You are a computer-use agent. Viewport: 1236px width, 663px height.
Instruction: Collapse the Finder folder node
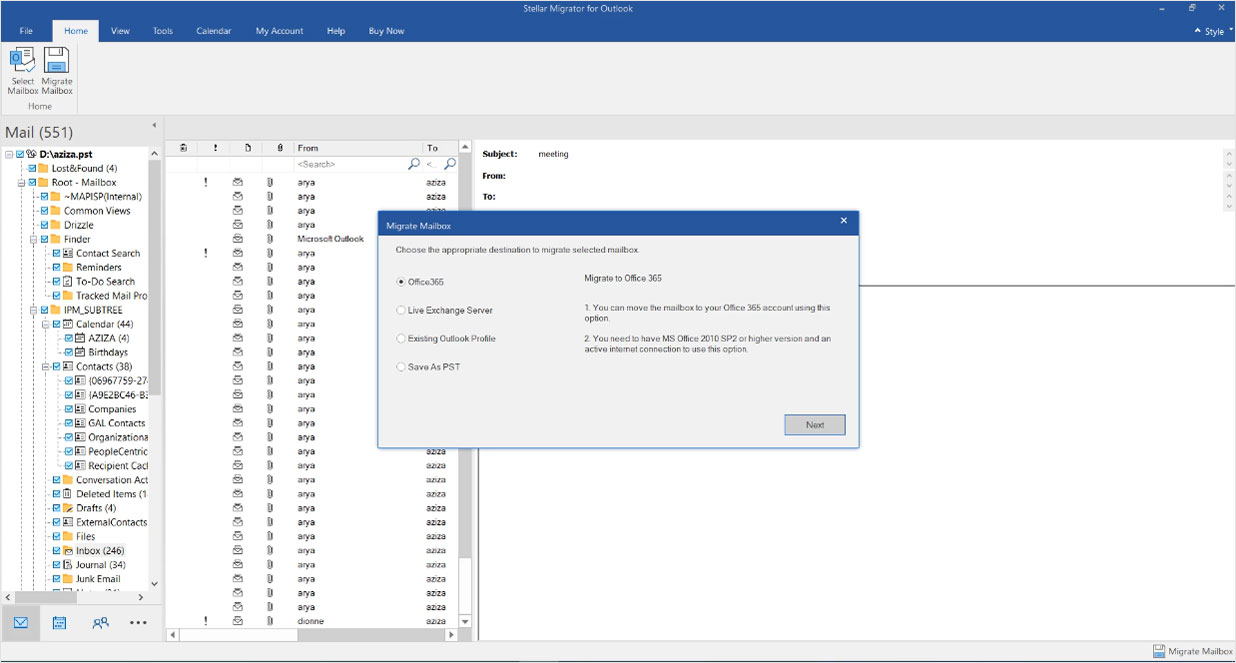tap(33, 239)
